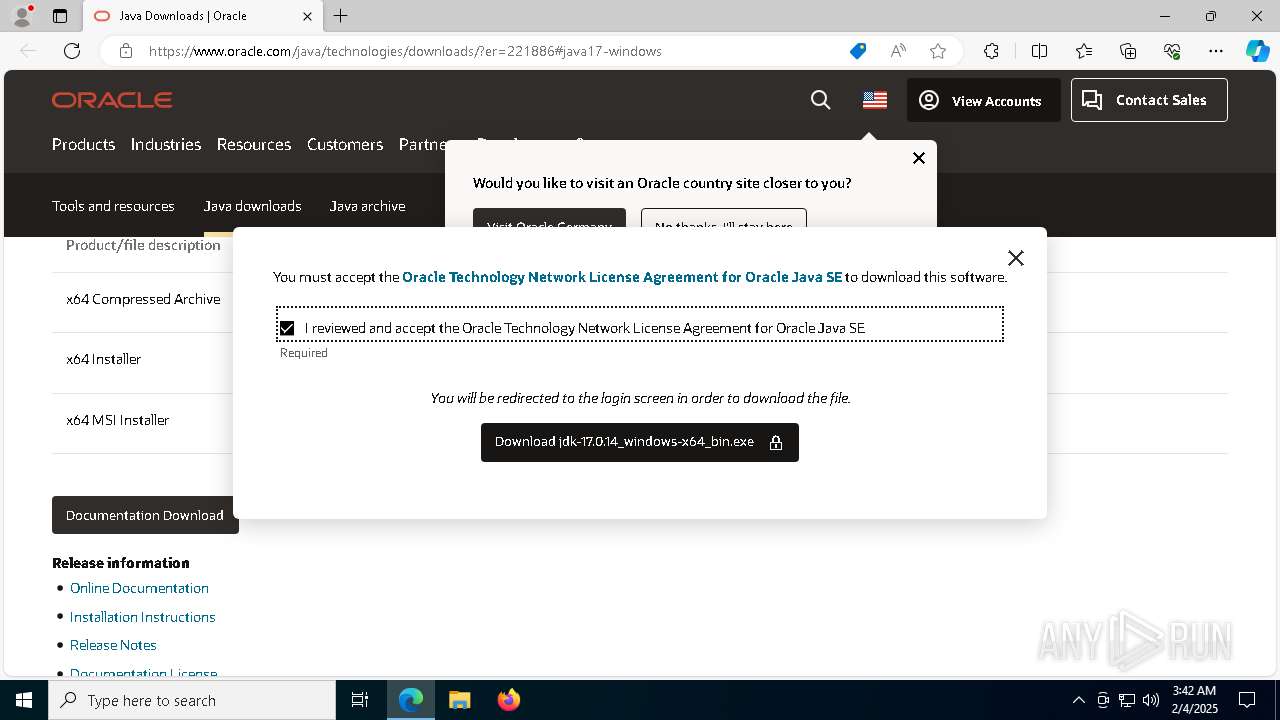This screenshot has width=1280, height=720.
Task: Close the license agreement dialog
Action: pos(1016,258)
